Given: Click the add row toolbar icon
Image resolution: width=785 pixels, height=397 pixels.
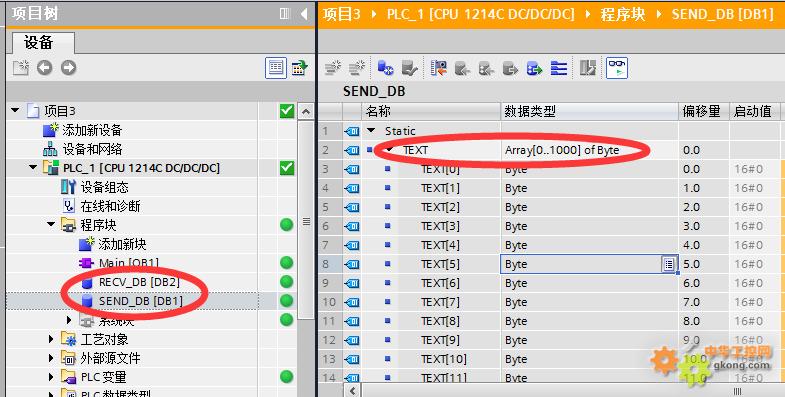Looking at the screenshot, I should click(357, 68).
